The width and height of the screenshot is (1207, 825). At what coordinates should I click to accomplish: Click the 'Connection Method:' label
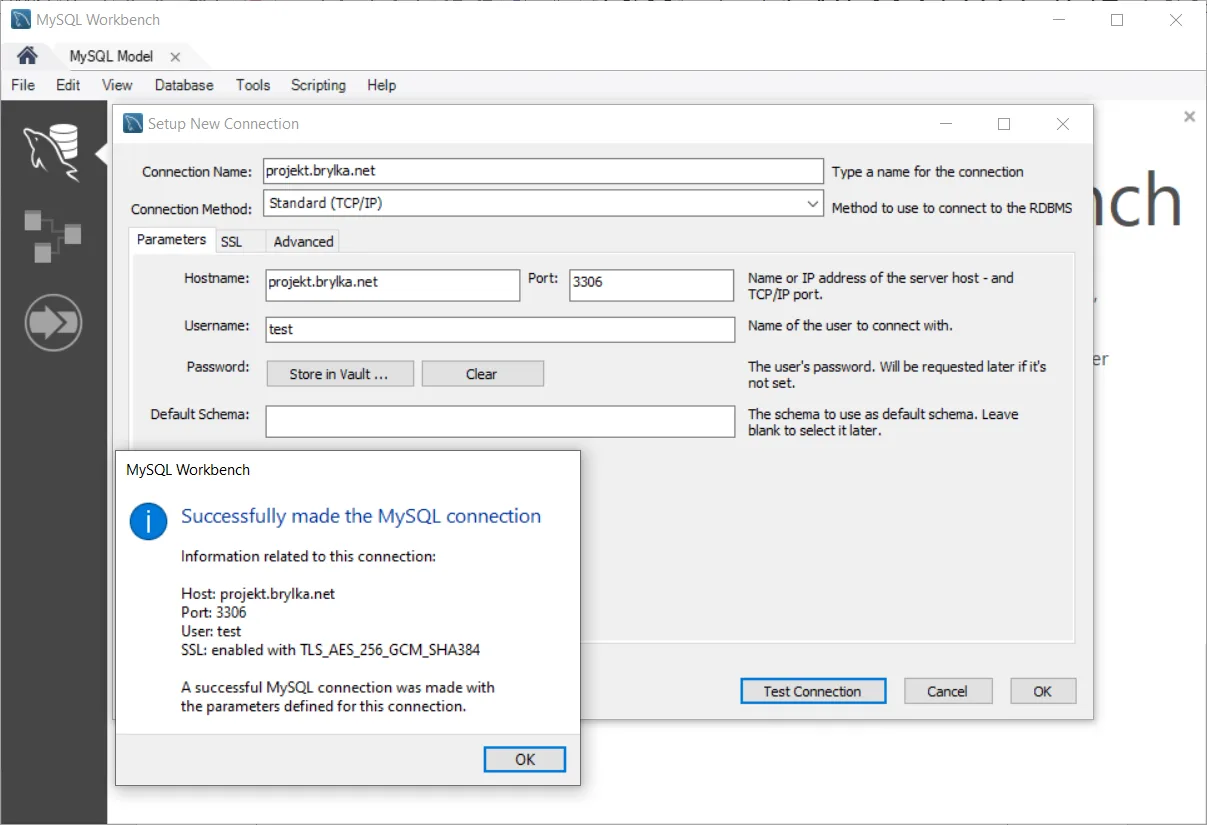tap(192, 210)
